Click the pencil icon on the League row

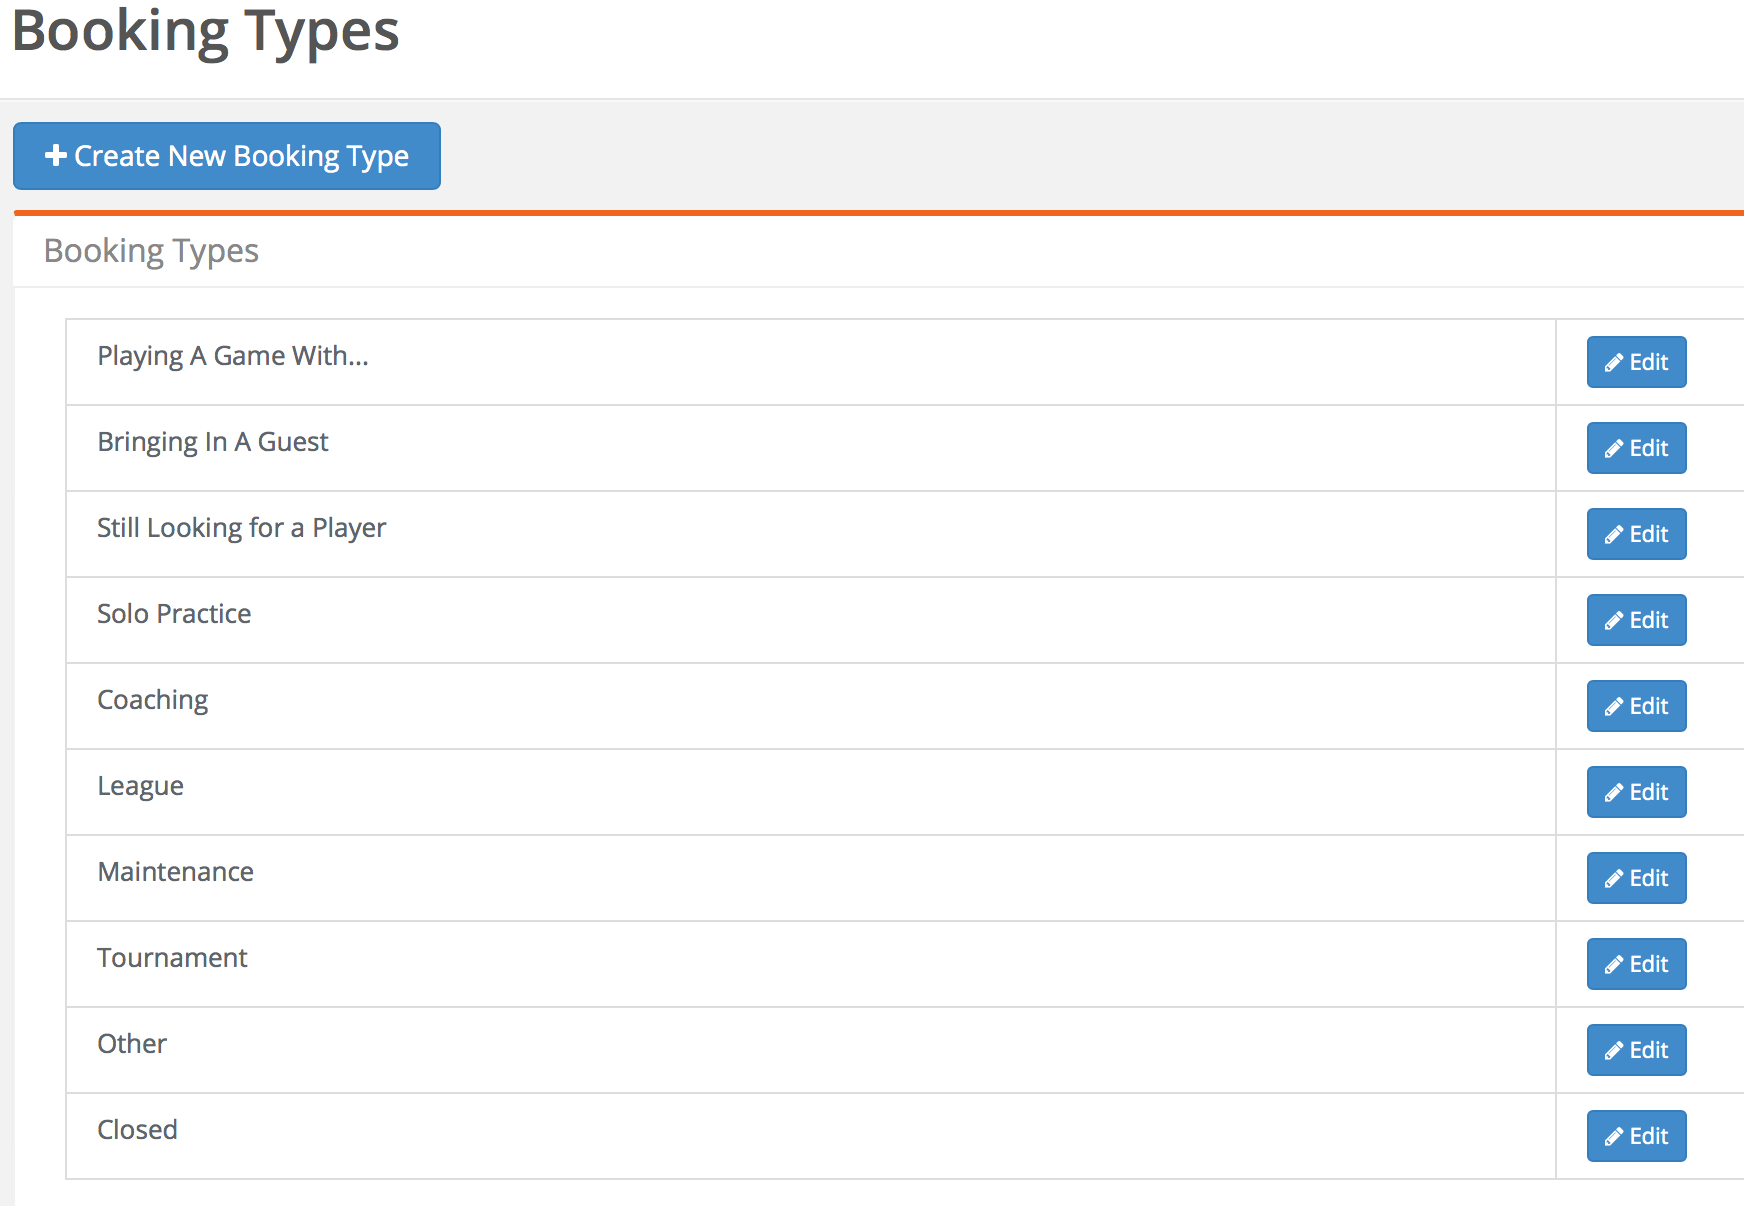[1613, 792]
